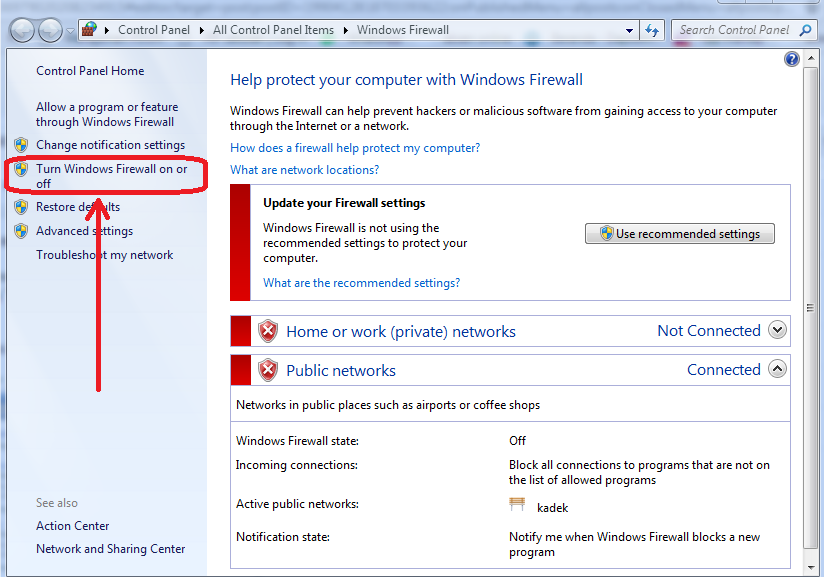Expand arrow after Control Panel breadcrumb
Image resolution: width=824 pixels, height=577 pixels.
point(201,30)
